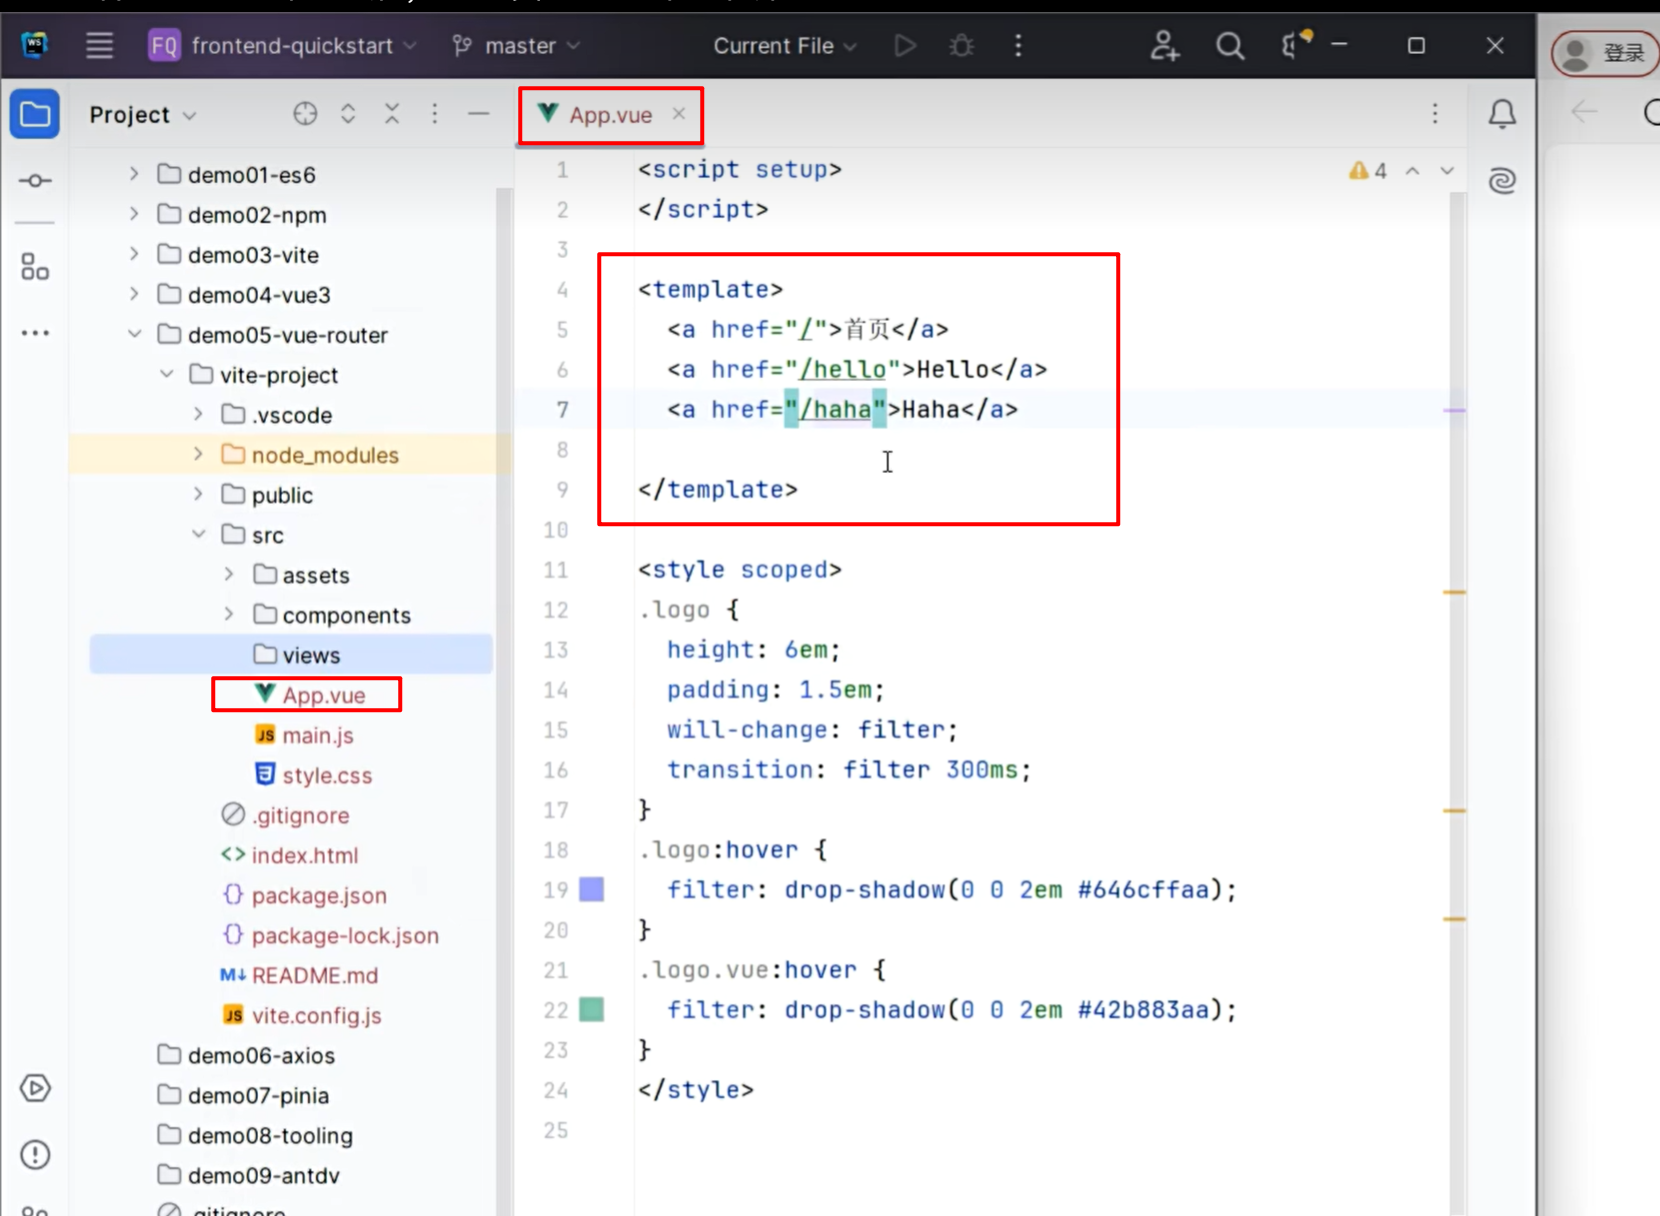
Task: Open the AI Assistant spiral icon
Action: tap(1502, 181)
